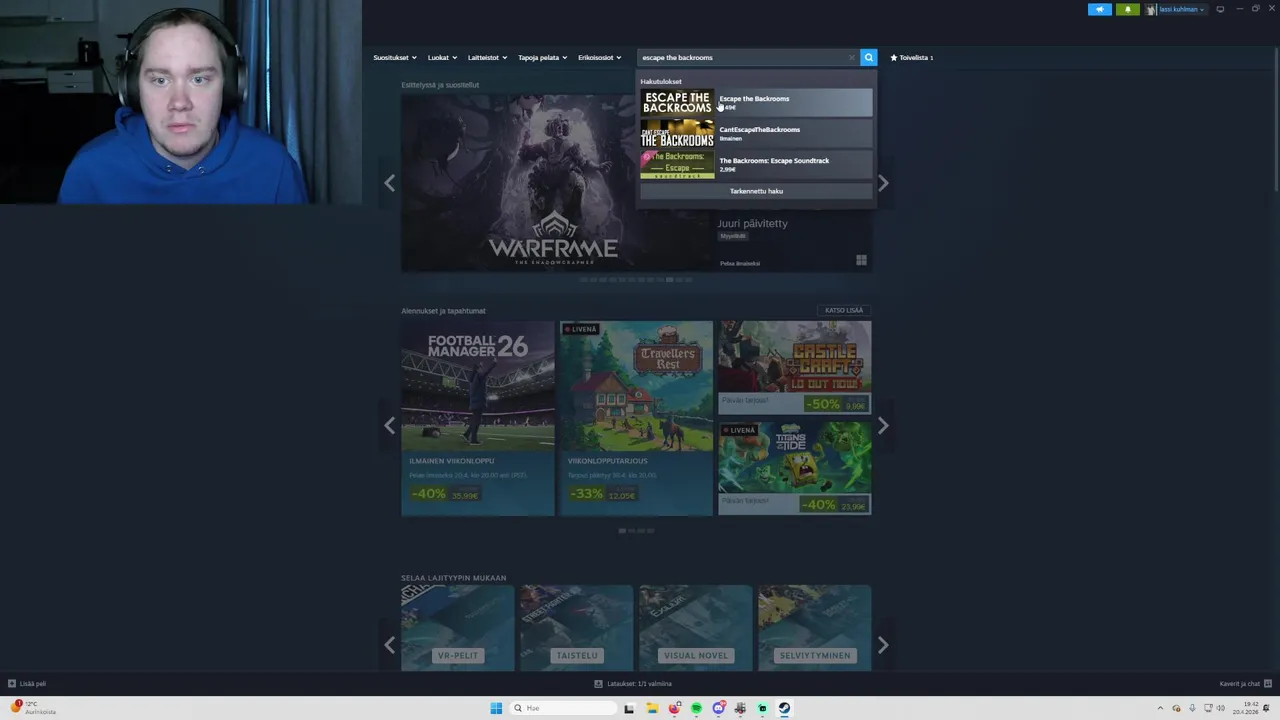Image resolution: width=1280 pixels, height=720 pixels.
Task: Open the Travellers Rest weekend deal
Action: click(x=636, y=418)
